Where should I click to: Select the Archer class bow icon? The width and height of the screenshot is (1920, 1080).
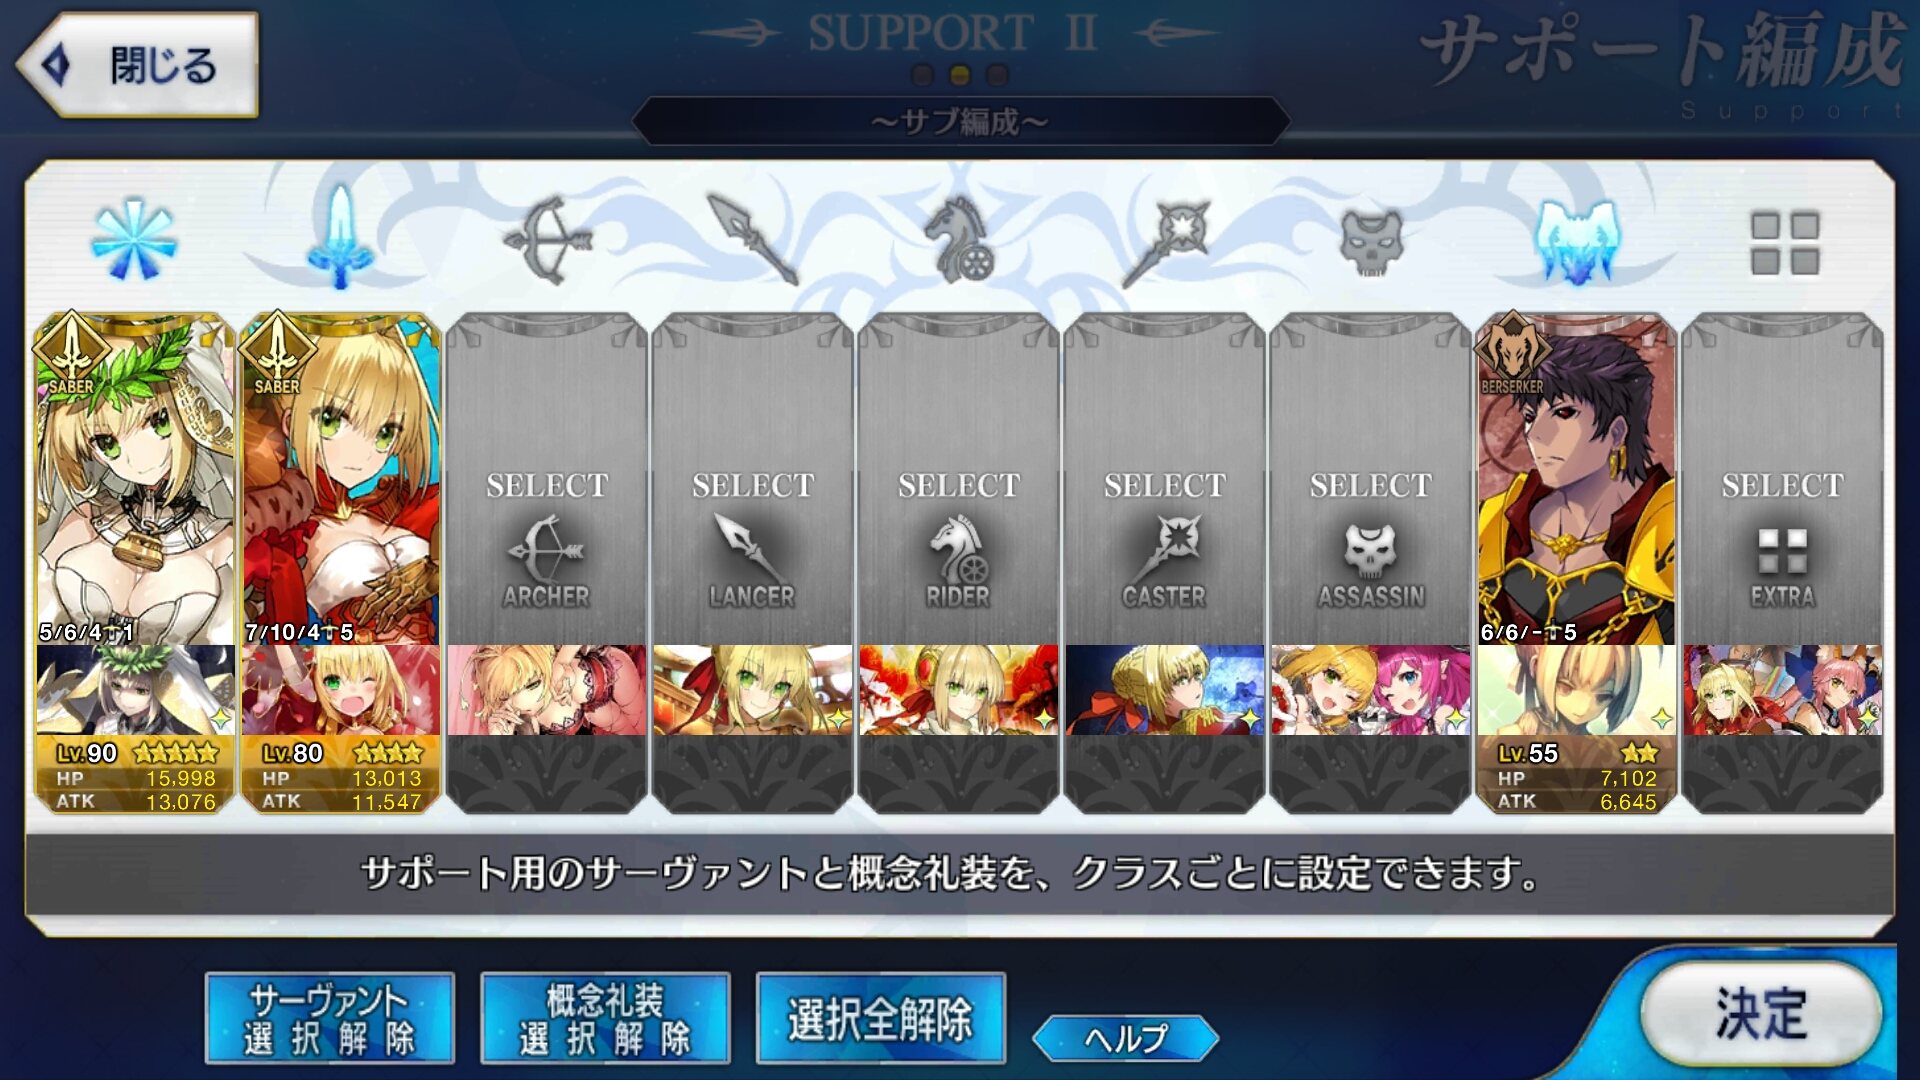tap(547, 240)
